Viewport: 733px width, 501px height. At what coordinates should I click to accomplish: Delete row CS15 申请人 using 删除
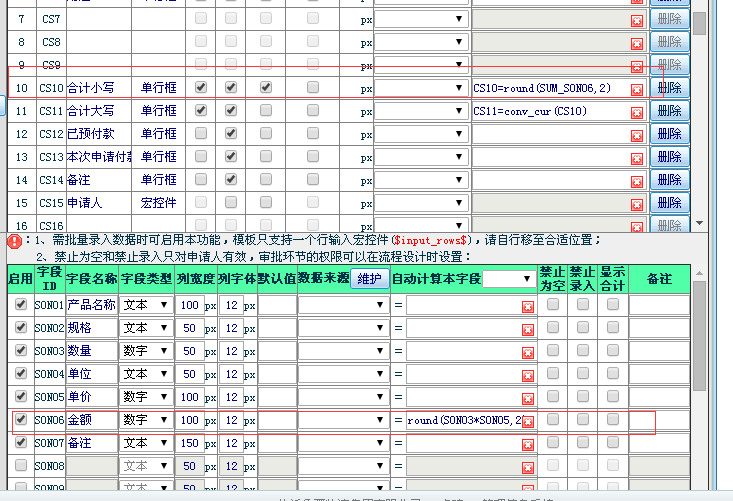point(669,203)
